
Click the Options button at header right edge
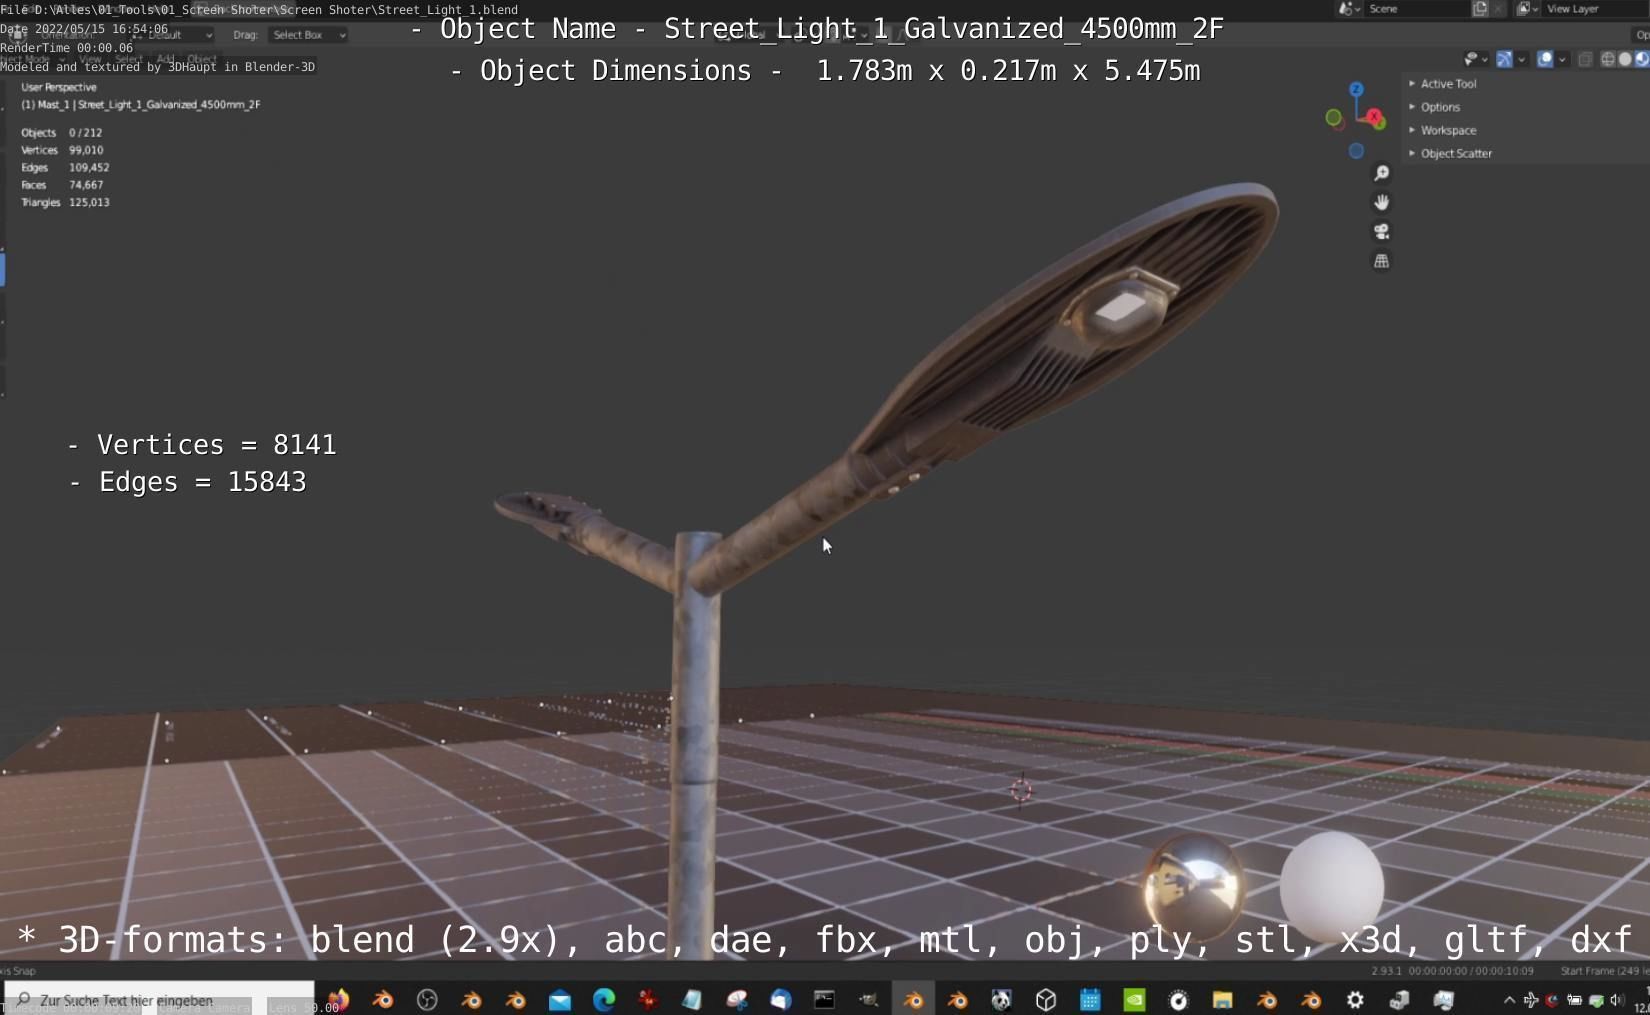[x=1642, y=35]
